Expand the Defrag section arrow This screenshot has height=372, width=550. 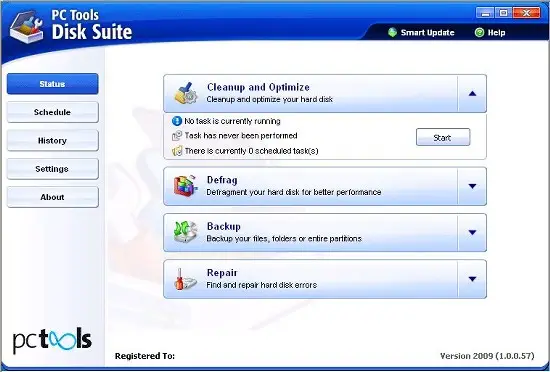click(472, 186)
